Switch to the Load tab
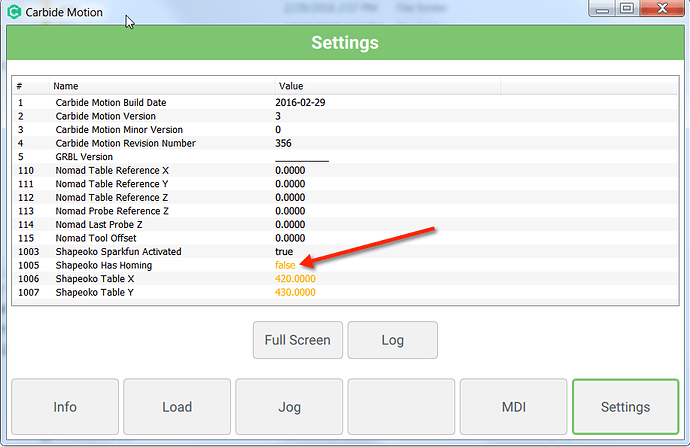 tap(177, 407)
